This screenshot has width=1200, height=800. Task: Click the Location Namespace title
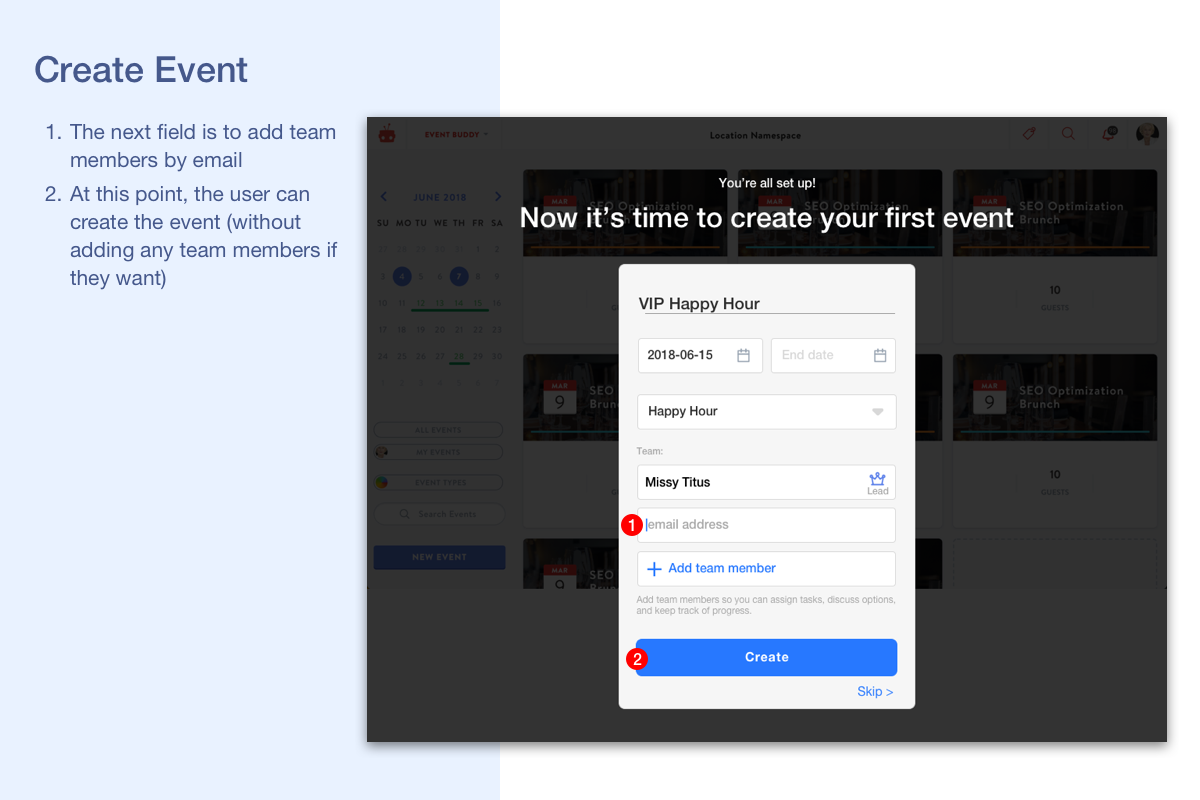pos(755,135)
